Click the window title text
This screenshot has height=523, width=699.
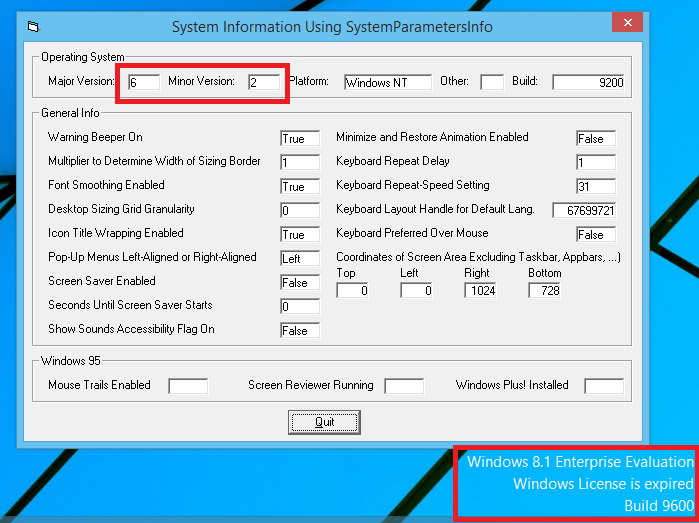tap(332, 27)
